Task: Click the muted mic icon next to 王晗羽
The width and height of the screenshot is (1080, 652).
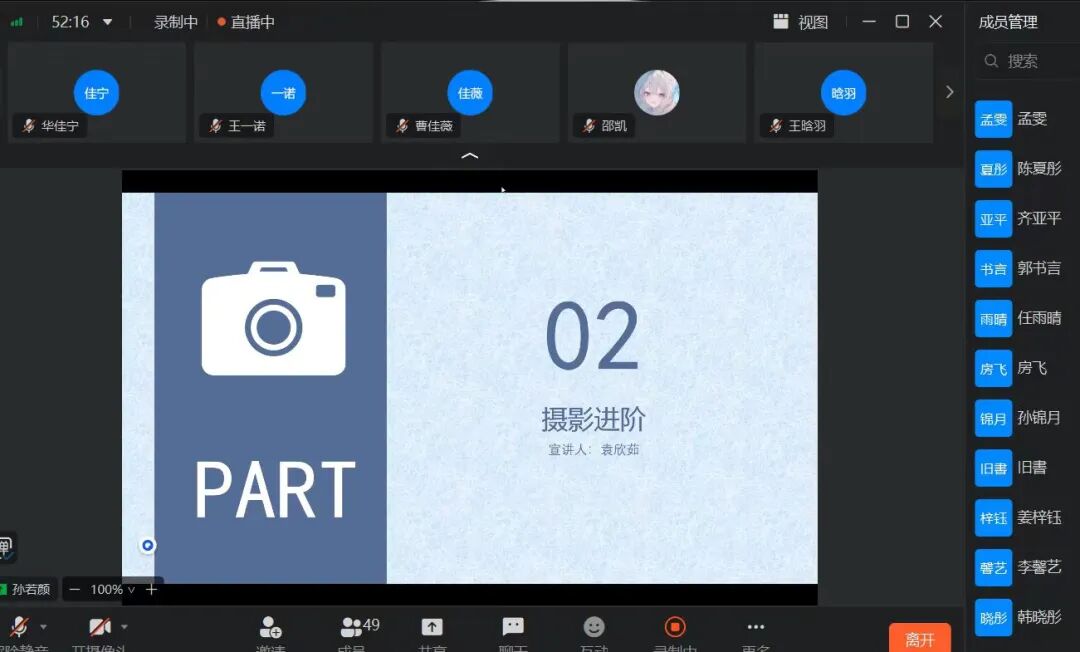Action: pos(776,126)
